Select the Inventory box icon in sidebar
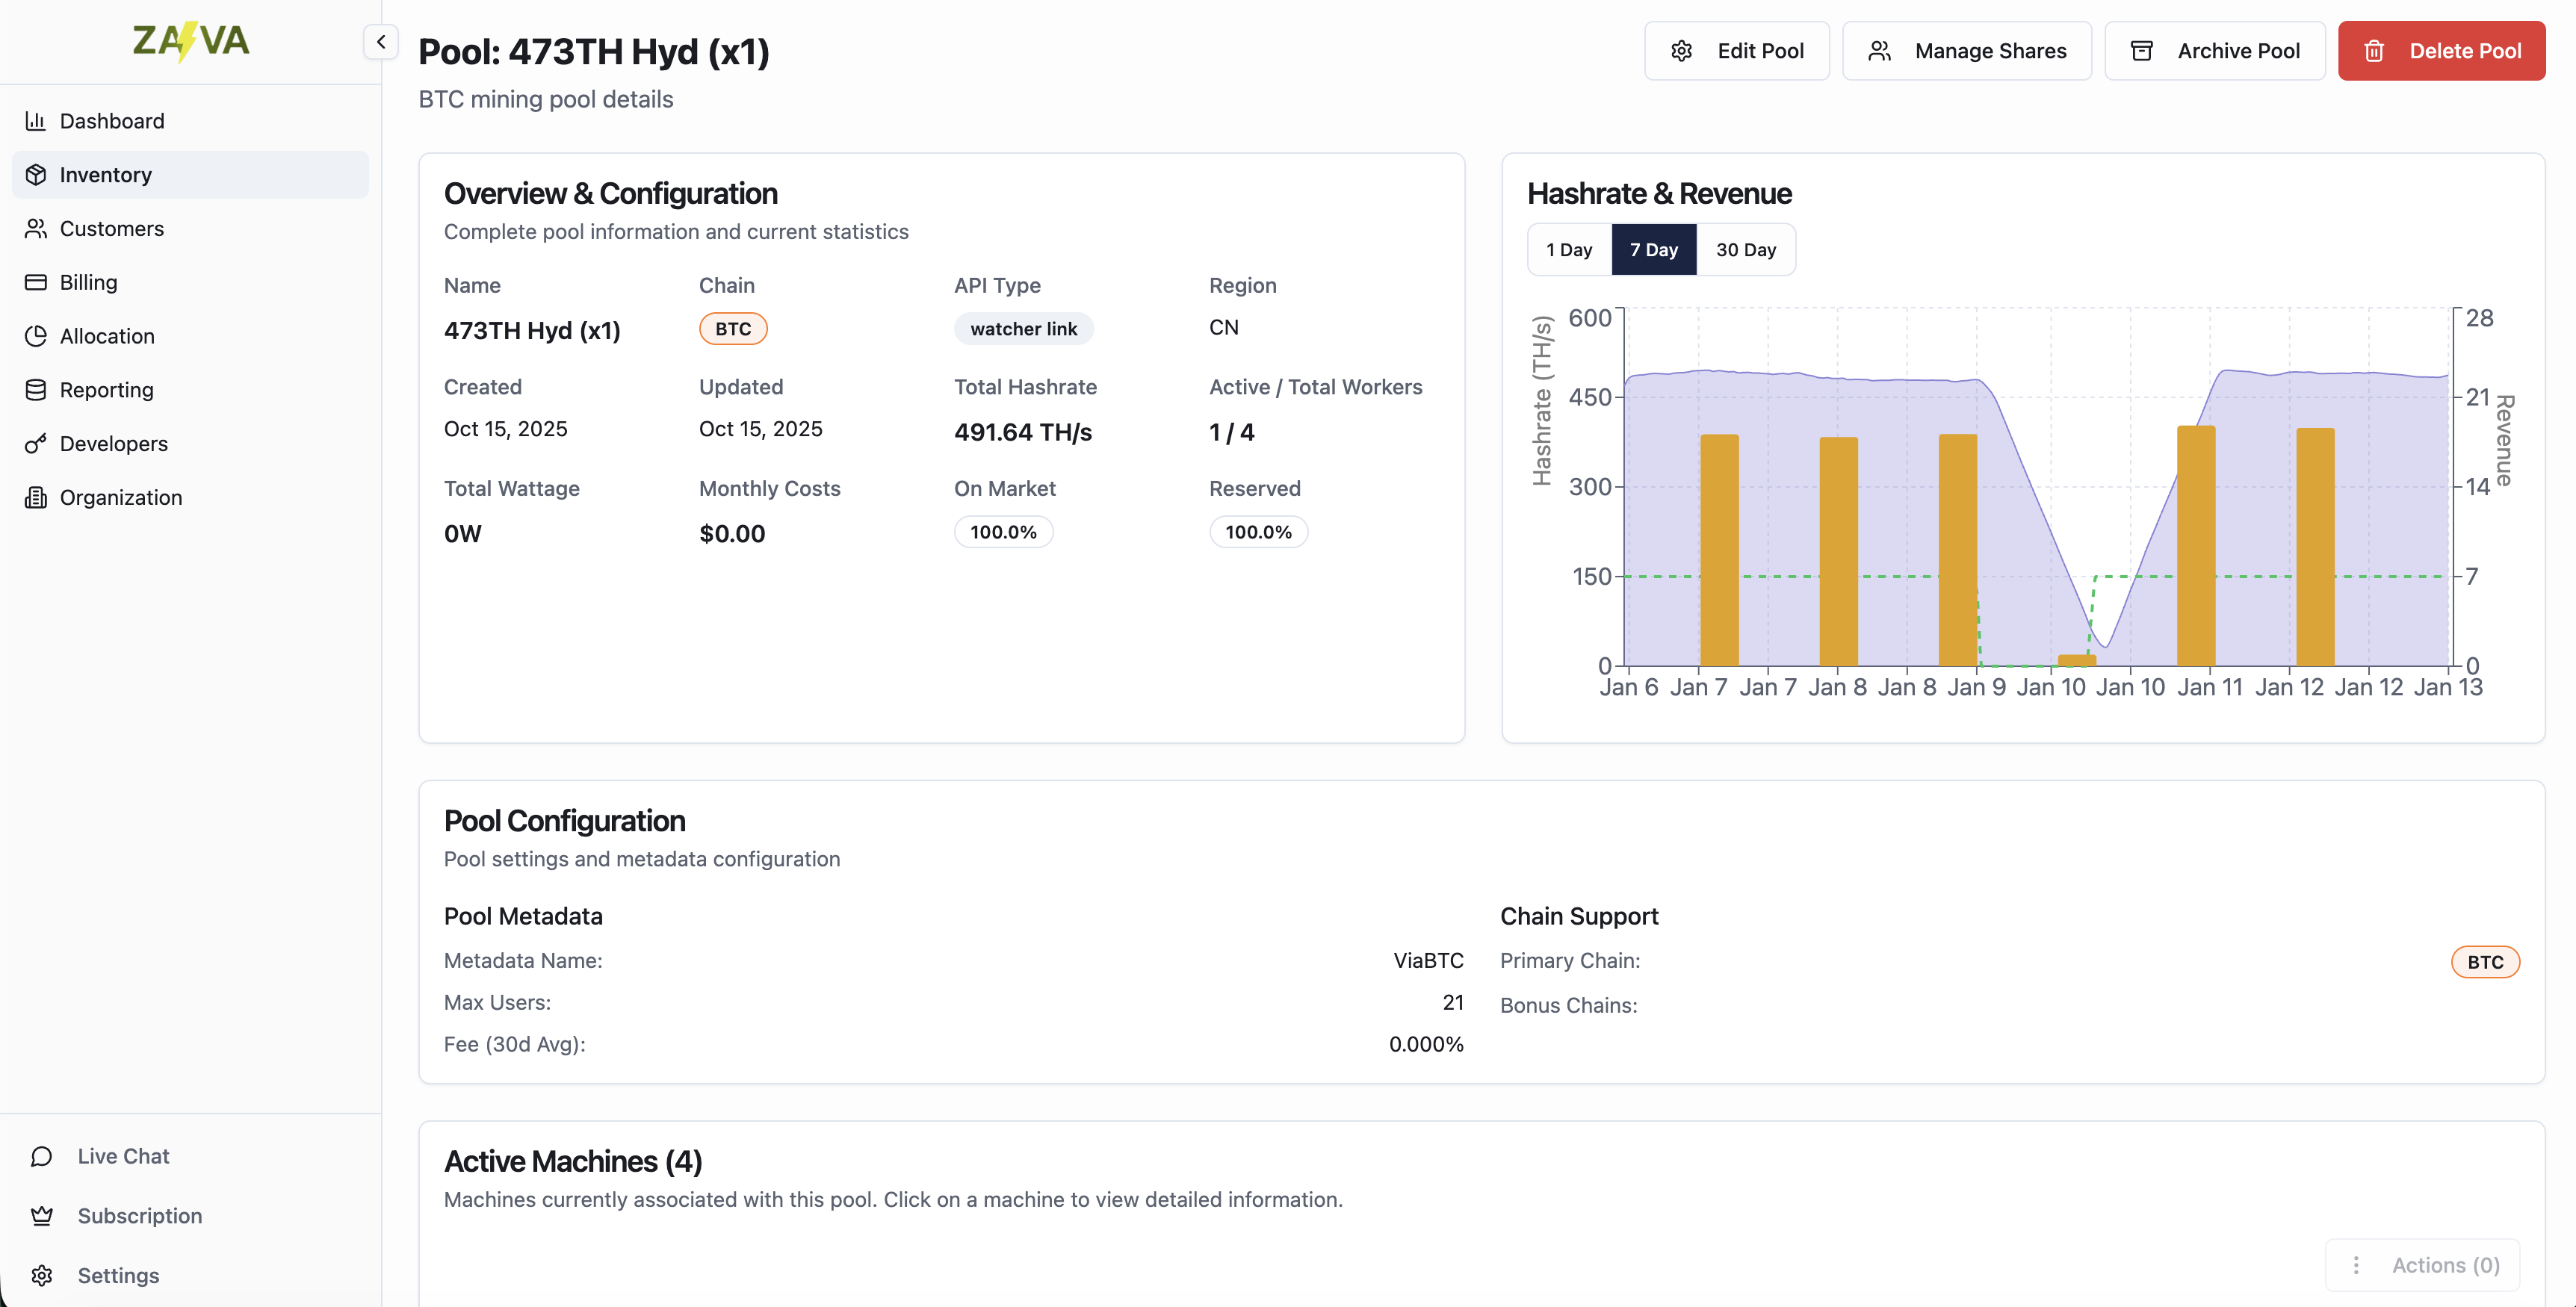Viewport: 2576px width, 1307px height. click(x=36, y=174)
